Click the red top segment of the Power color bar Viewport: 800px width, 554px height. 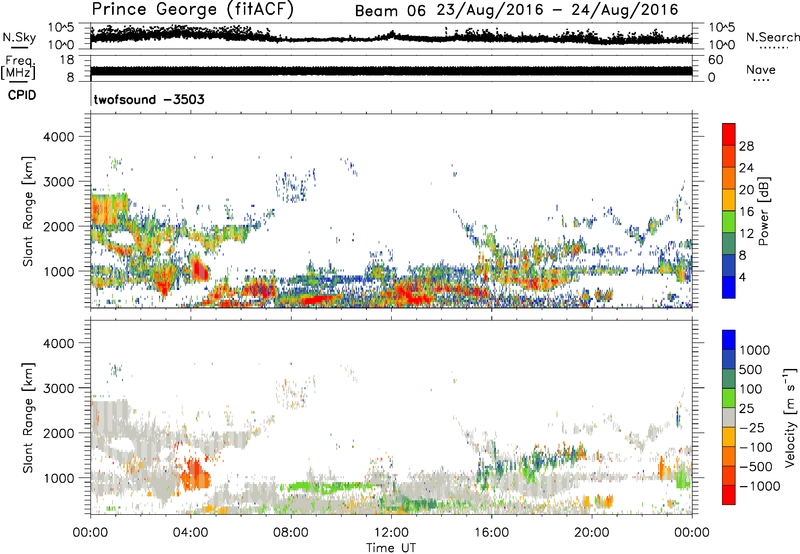729,134
